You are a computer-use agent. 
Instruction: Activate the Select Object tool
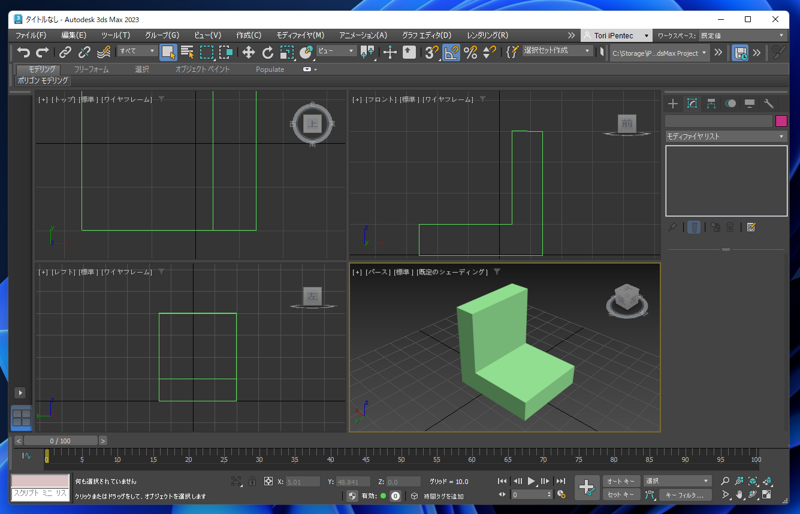click(168, 52)
